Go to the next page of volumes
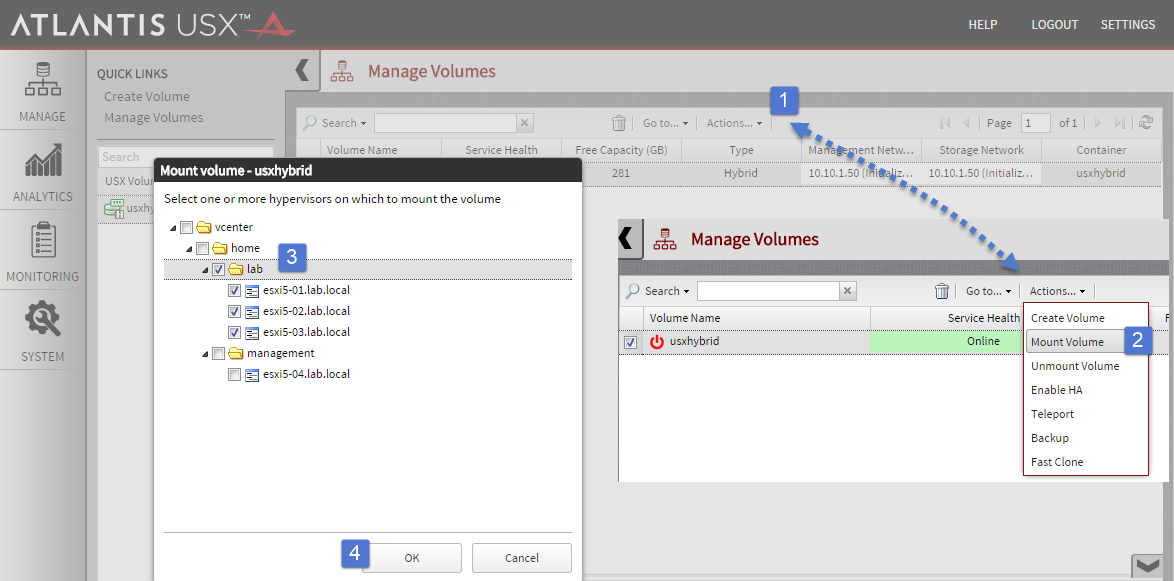The image size is (1174, 581). tap(1098, 123)
